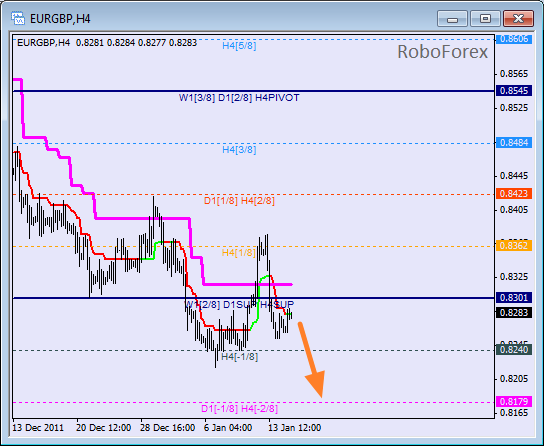Click the 0.8545 pivot price tag
The height and width of the screenshot is (446, 544).
[x=514, y=91]
